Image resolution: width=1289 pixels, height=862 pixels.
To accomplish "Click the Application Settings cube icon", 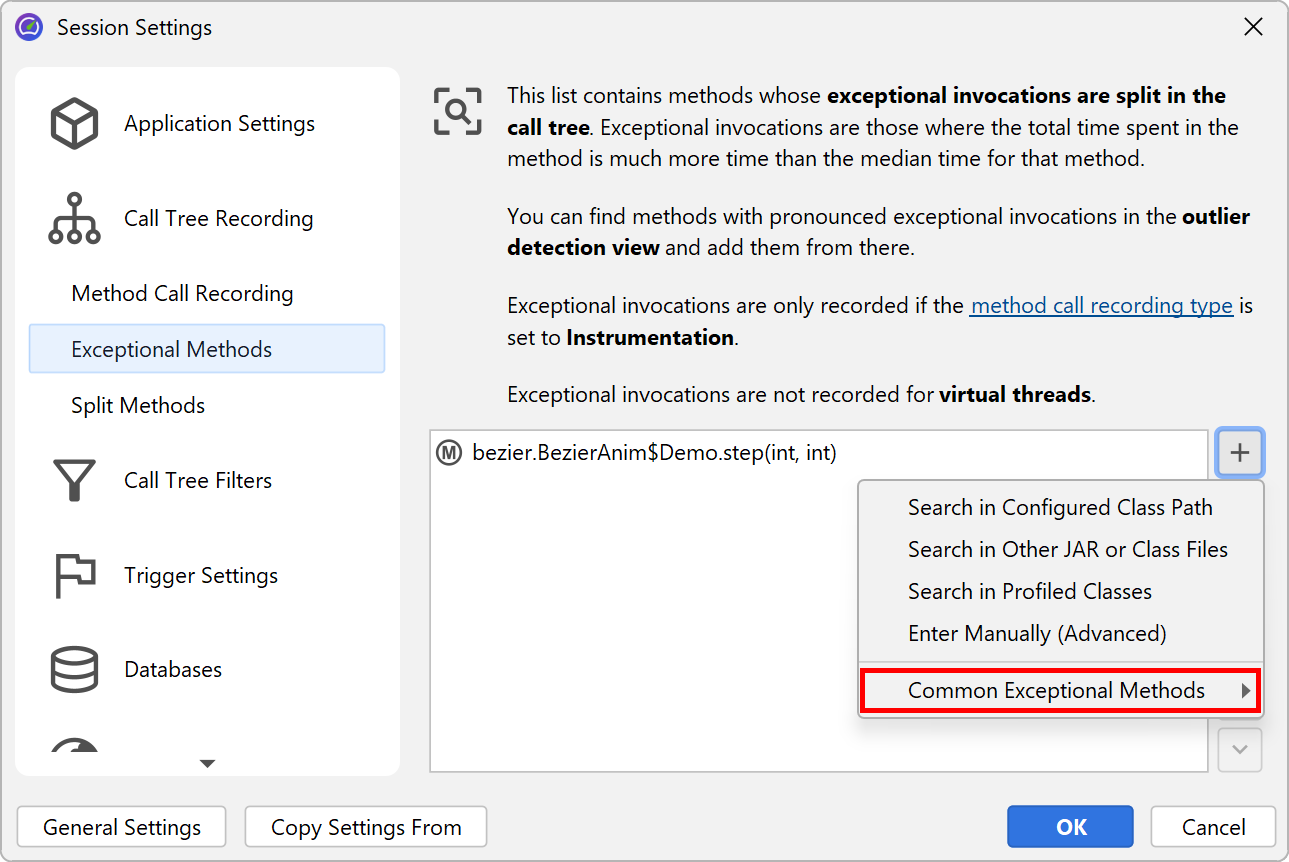I will [74, 124].
